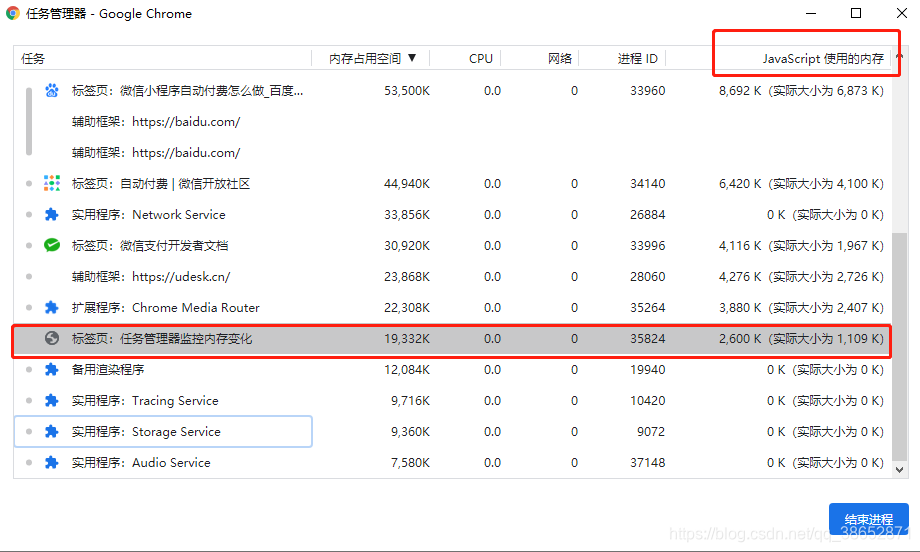920x552 pixels.
Task: Click the puzzle icon next to 备用渲染程序
Action: pos(52,369)
